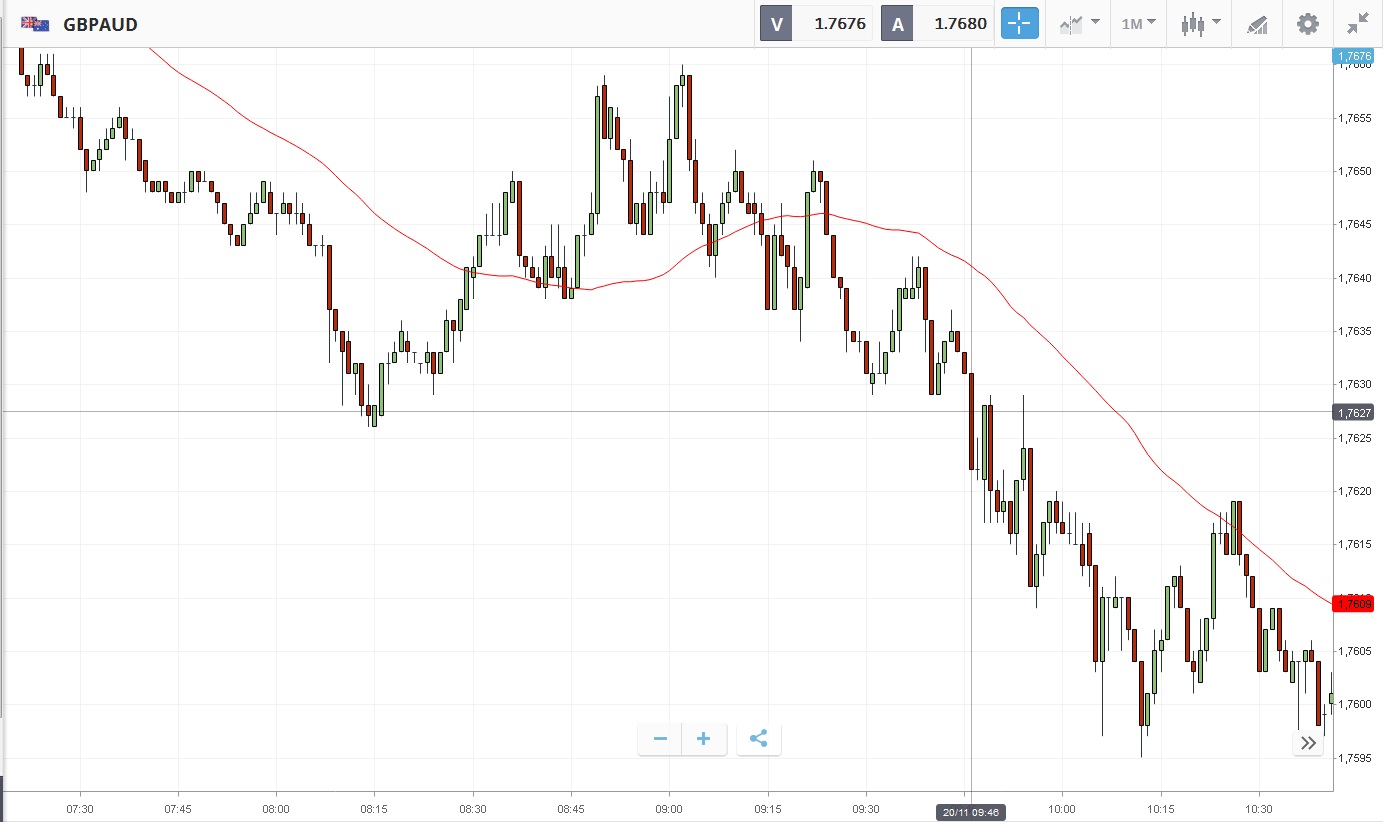Open the candlestick chart type dropdown
This screenshot has height=822, width=1383.
pyautogui.click(x=1200, y=24)
